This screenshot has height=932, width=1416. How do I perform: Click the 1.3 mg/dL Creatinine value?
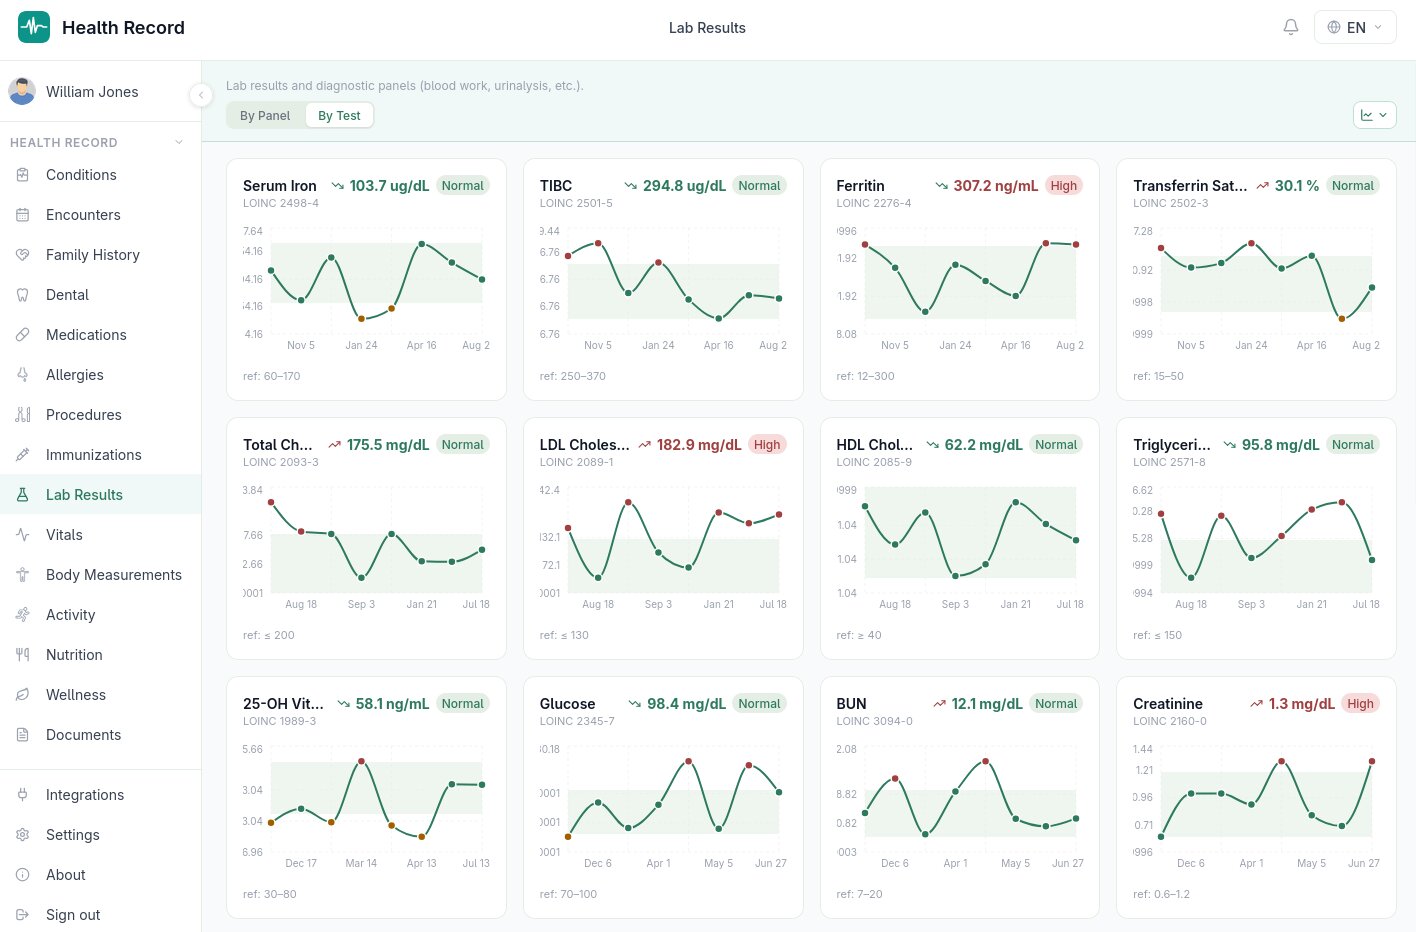coord(1301,704)
